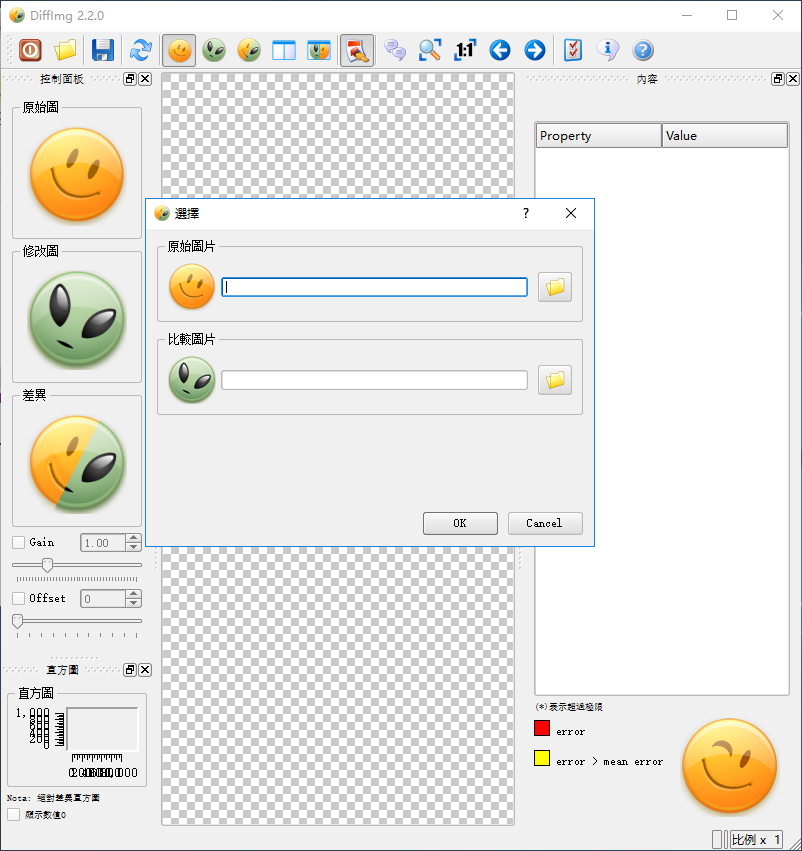Screen dimensions: 802x851
Task: Increase Gain value with spinner up arrow
Action: point(134,538)
